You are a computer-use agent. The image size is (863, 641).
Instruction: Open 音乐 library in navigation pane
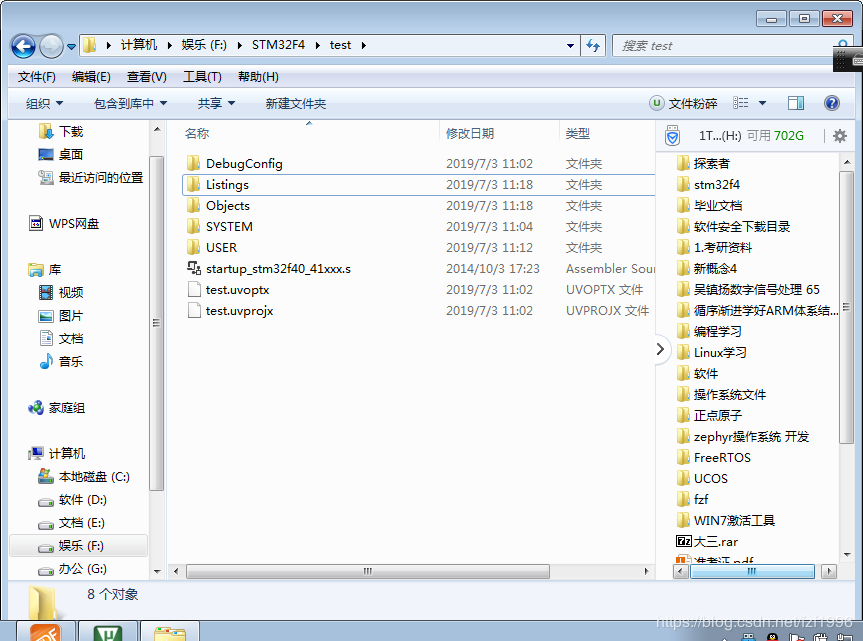point(71,361)
